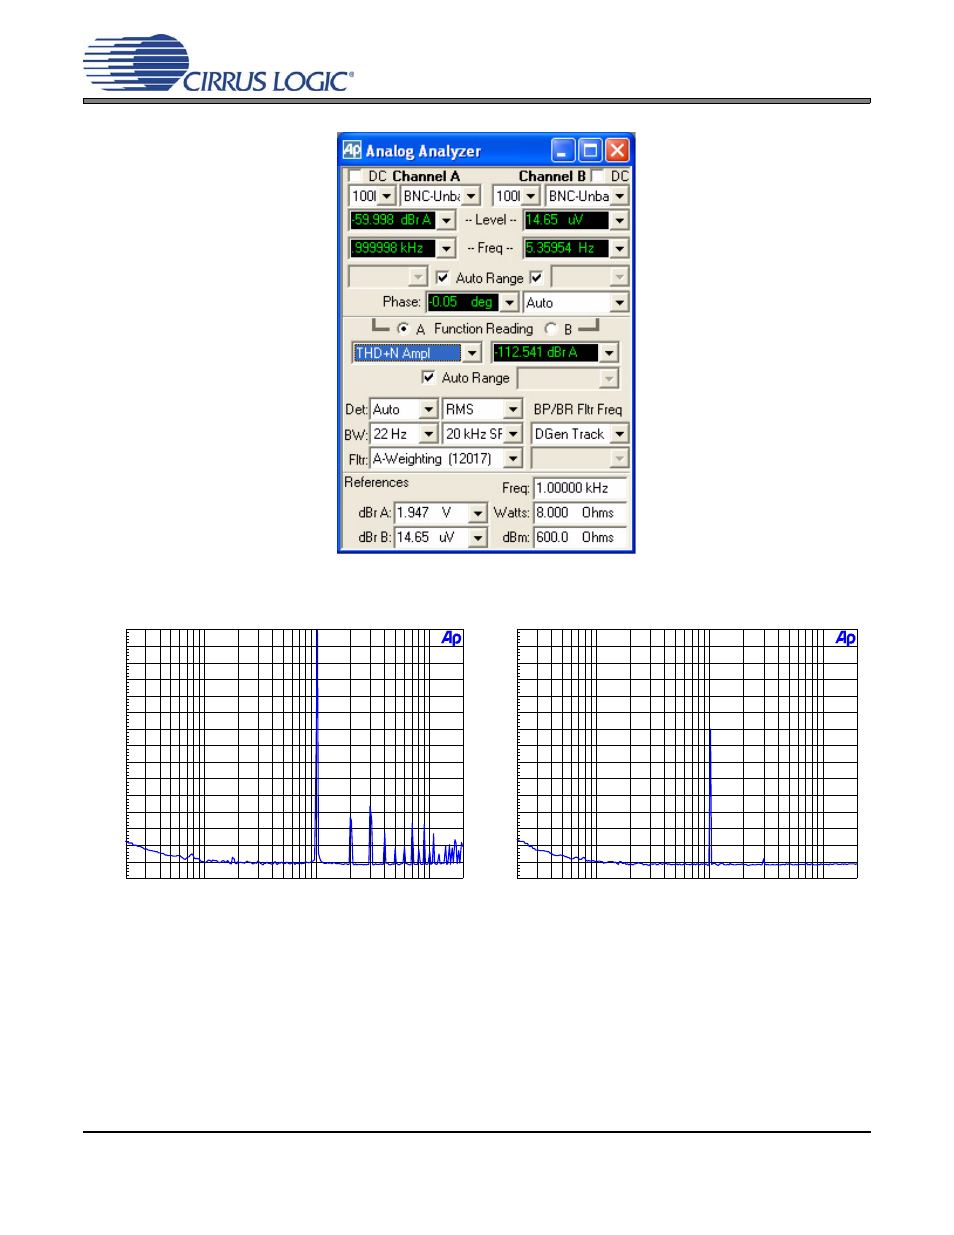Click the Ap logo on the right graph
The width and height of the screenshot is (954, 1235).
846,638
